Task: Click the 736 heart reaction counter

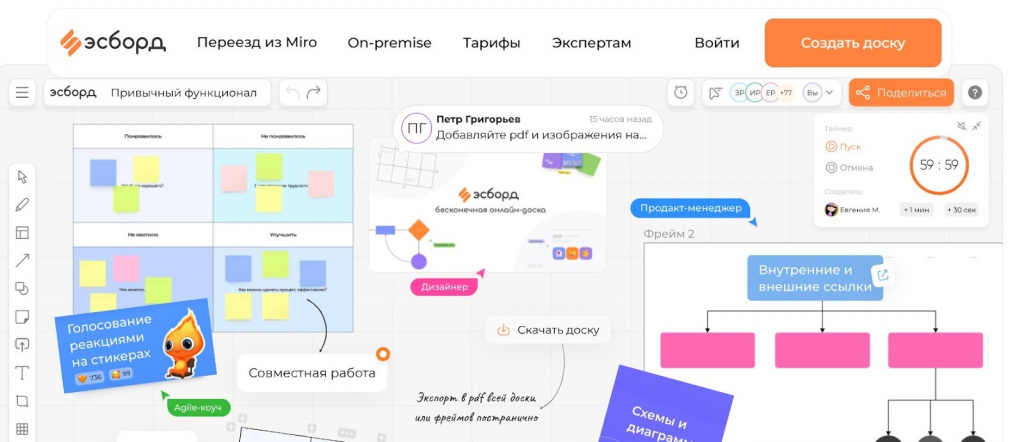Action: (x=90, y=377)
